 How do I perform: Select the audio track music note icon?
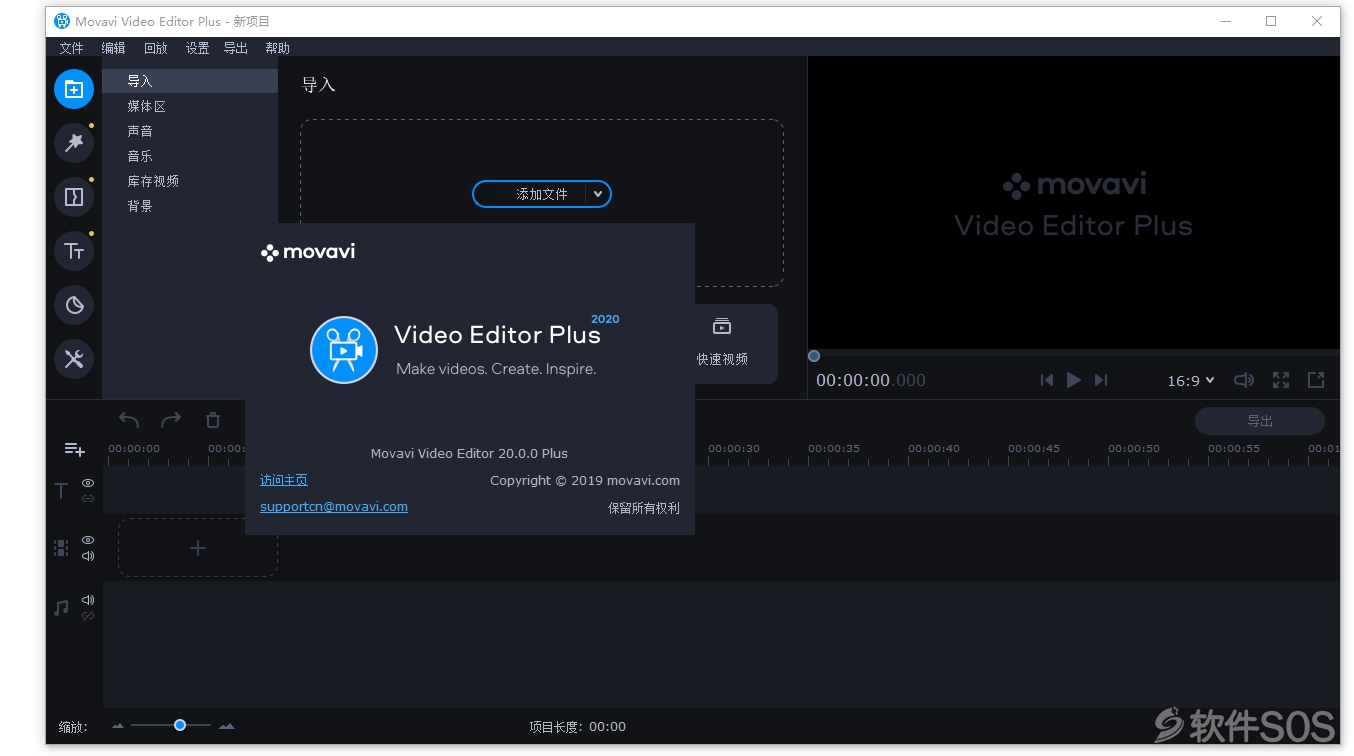click(61, 607)
